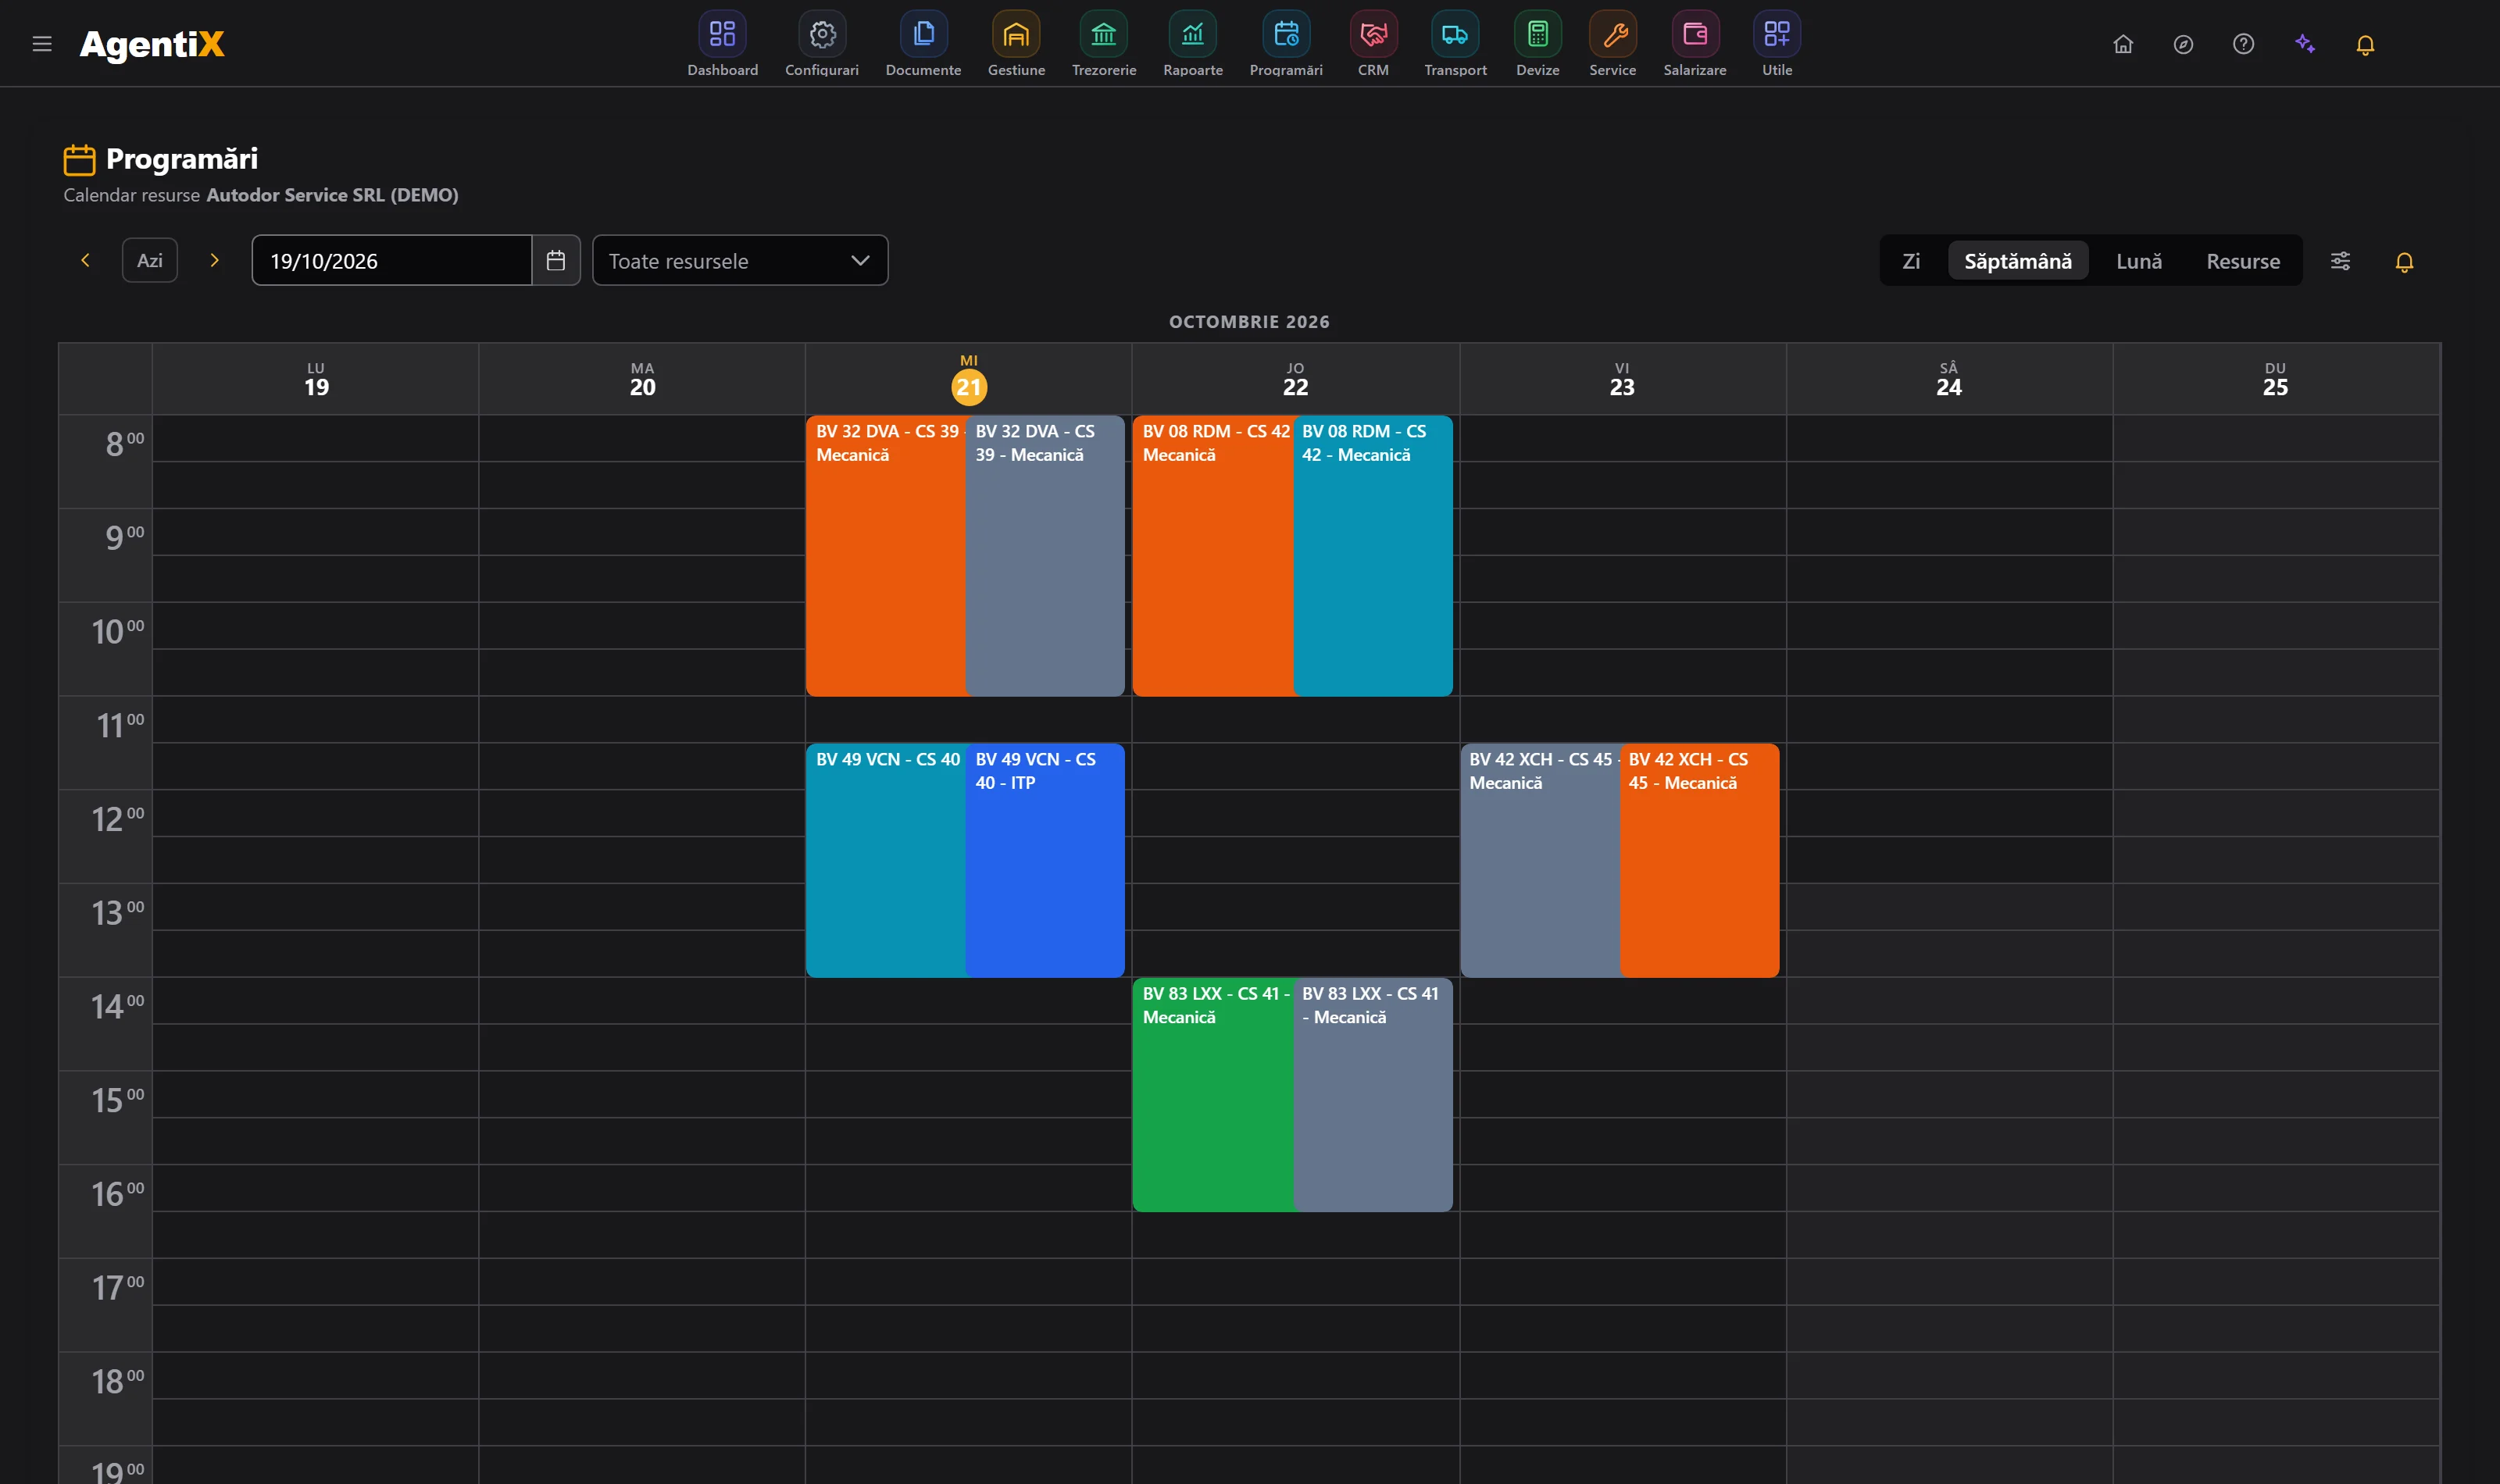This screenshot has width=2500, height=1484.
Task: Open the Salarizare wallet module
Action: tap(1695, 45)
